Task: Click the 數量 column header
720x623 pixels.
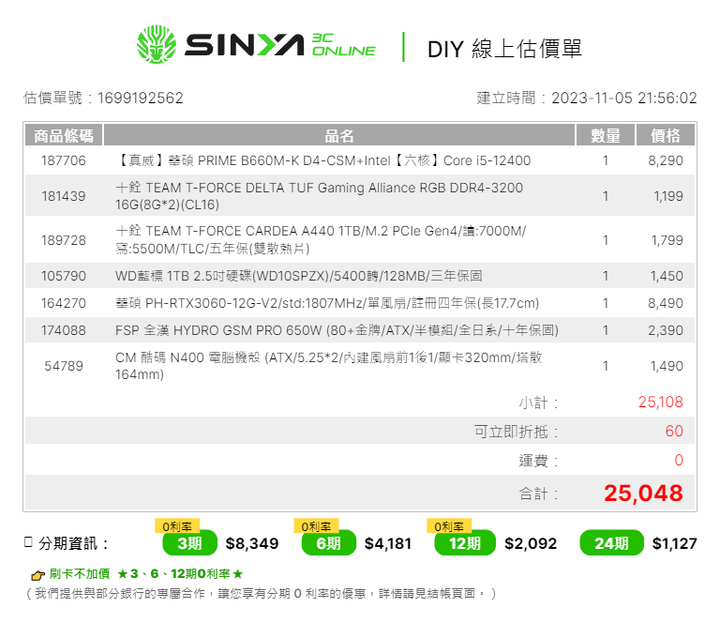Action: point(605,135)
